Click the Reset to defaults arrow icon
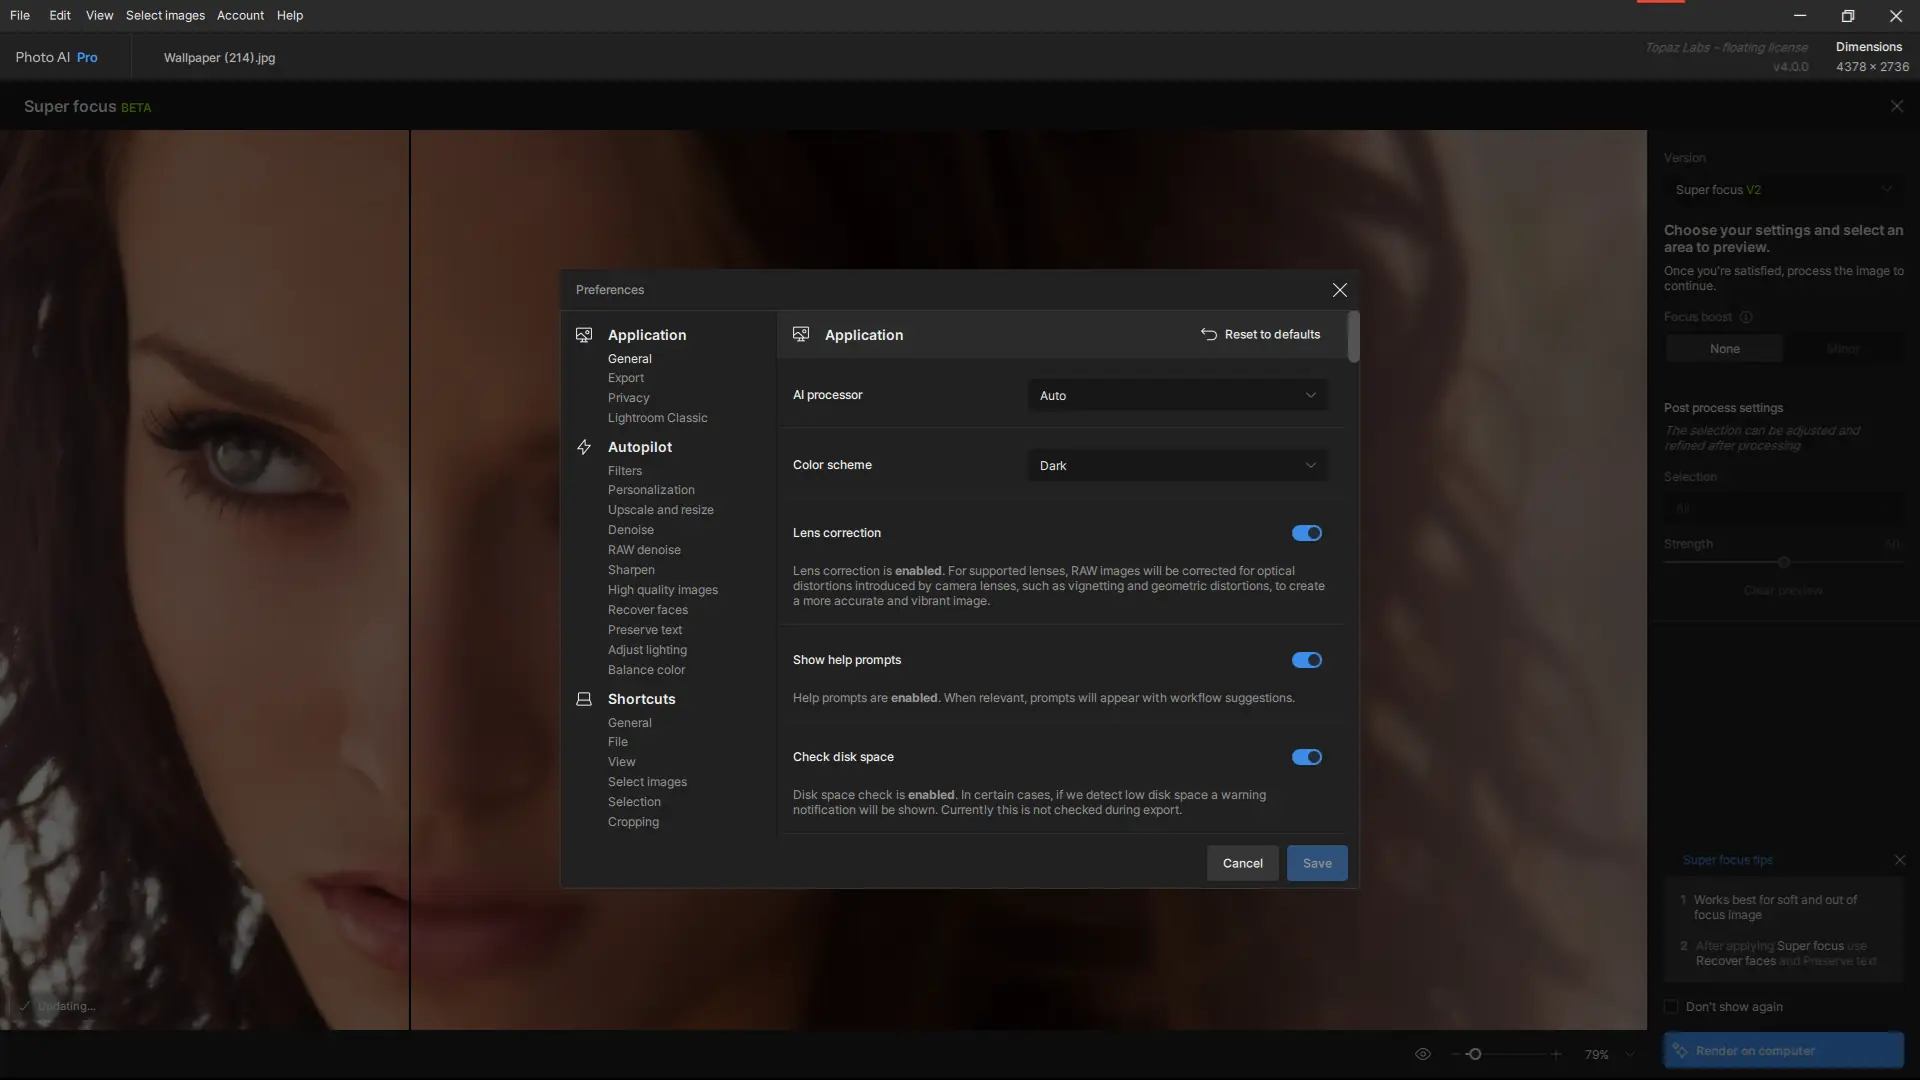This screenshot has width=1920, height=1080. click(x=1208, y=334)
